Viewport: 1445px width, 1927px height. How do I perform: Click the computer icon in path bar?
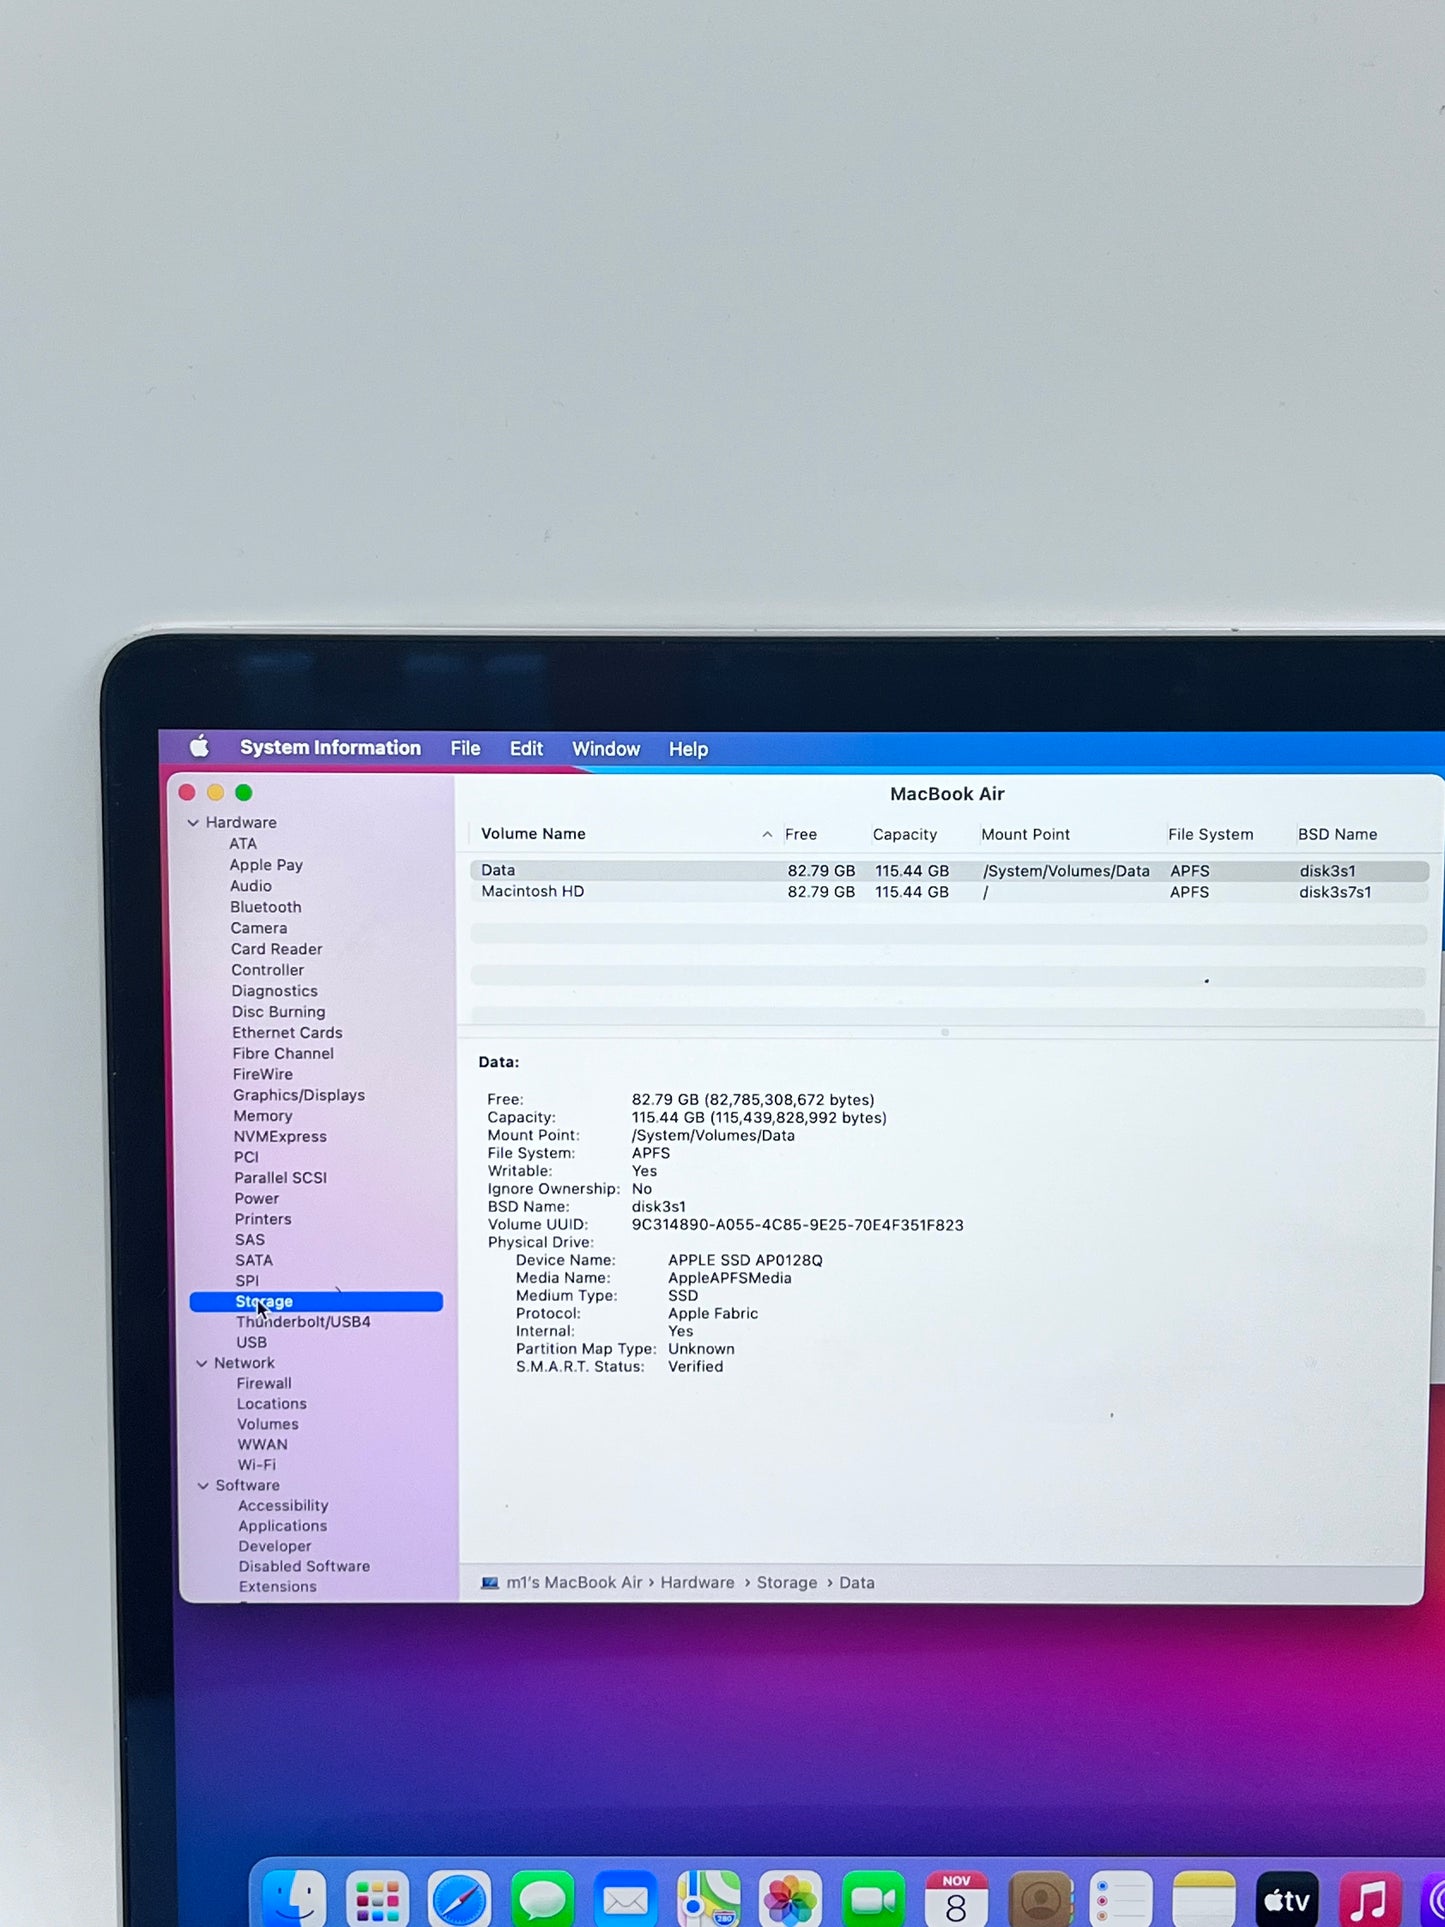[489, 1583]
